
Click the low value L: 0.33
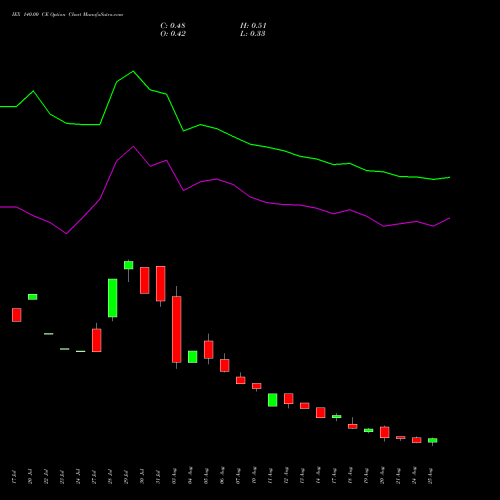pos(253,34)
